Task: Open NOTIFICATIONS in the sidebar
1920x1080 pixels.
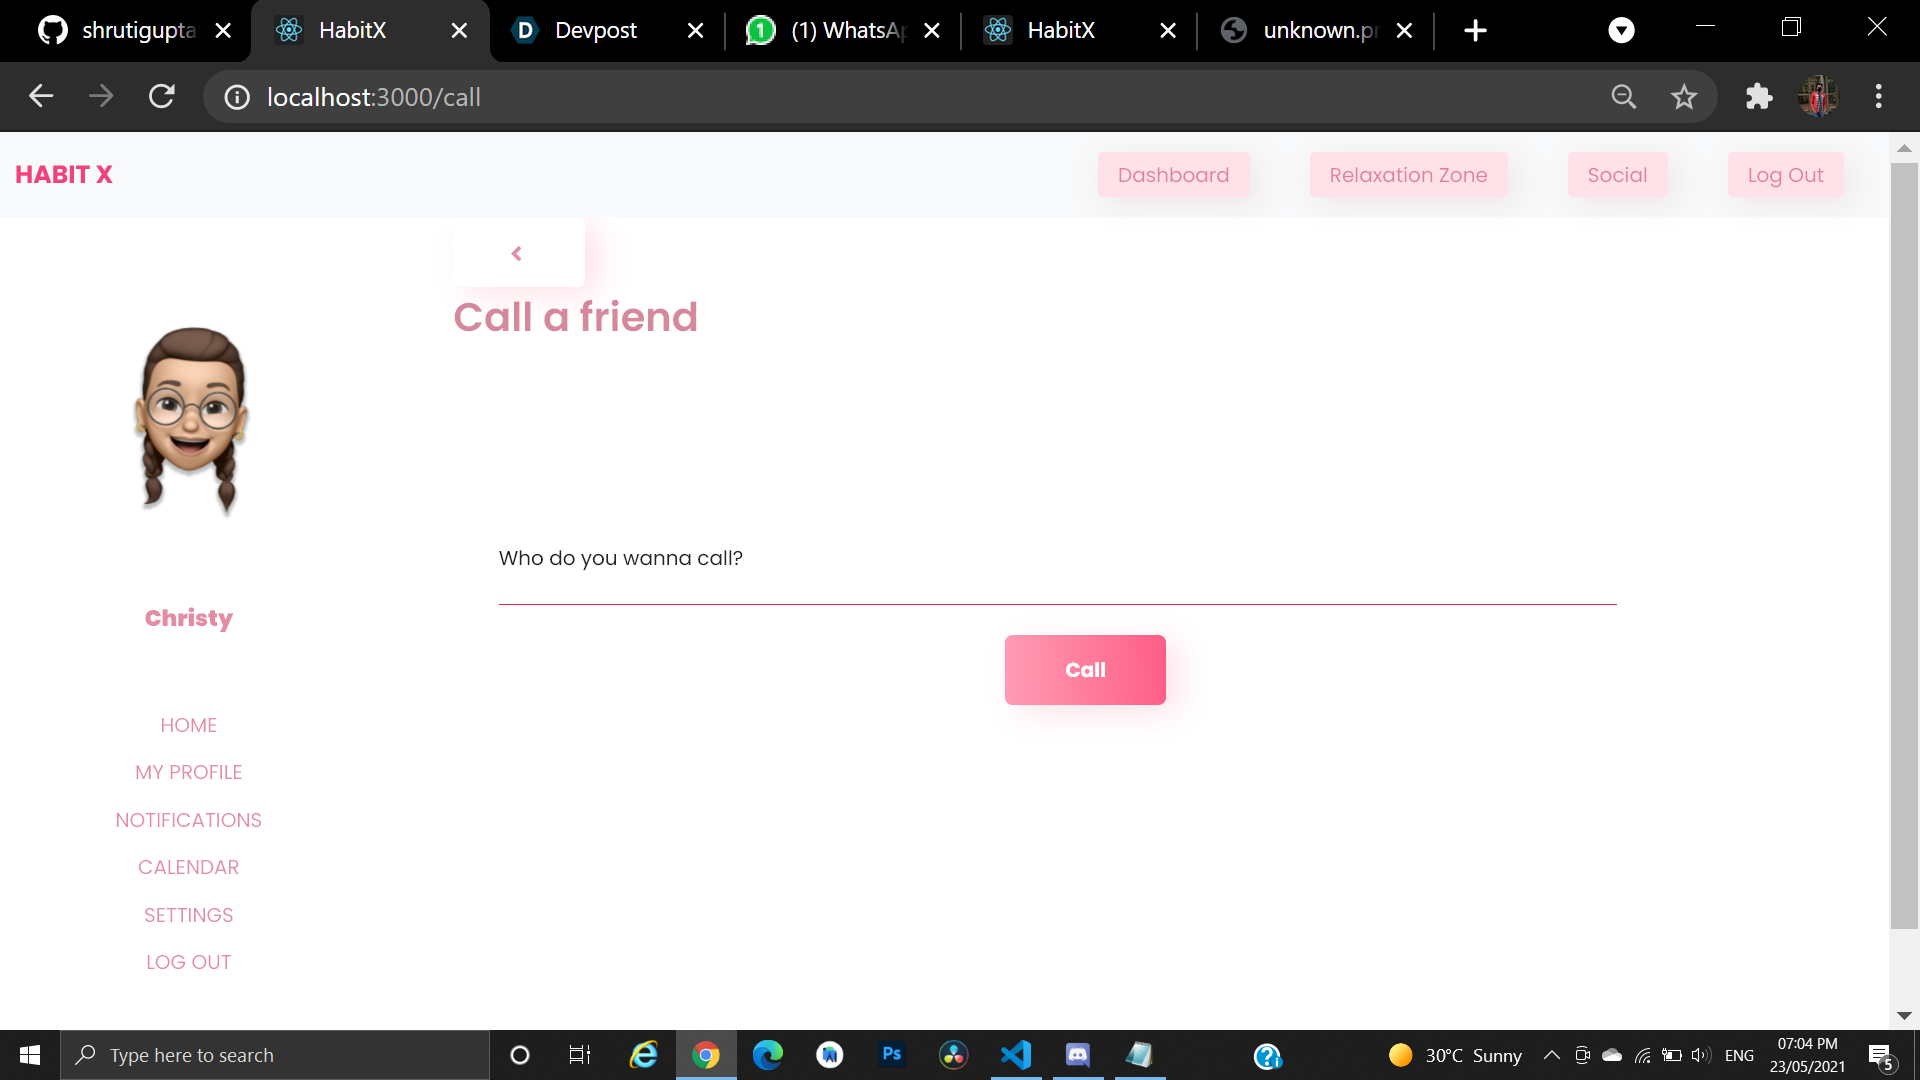Action: point(188,820)
